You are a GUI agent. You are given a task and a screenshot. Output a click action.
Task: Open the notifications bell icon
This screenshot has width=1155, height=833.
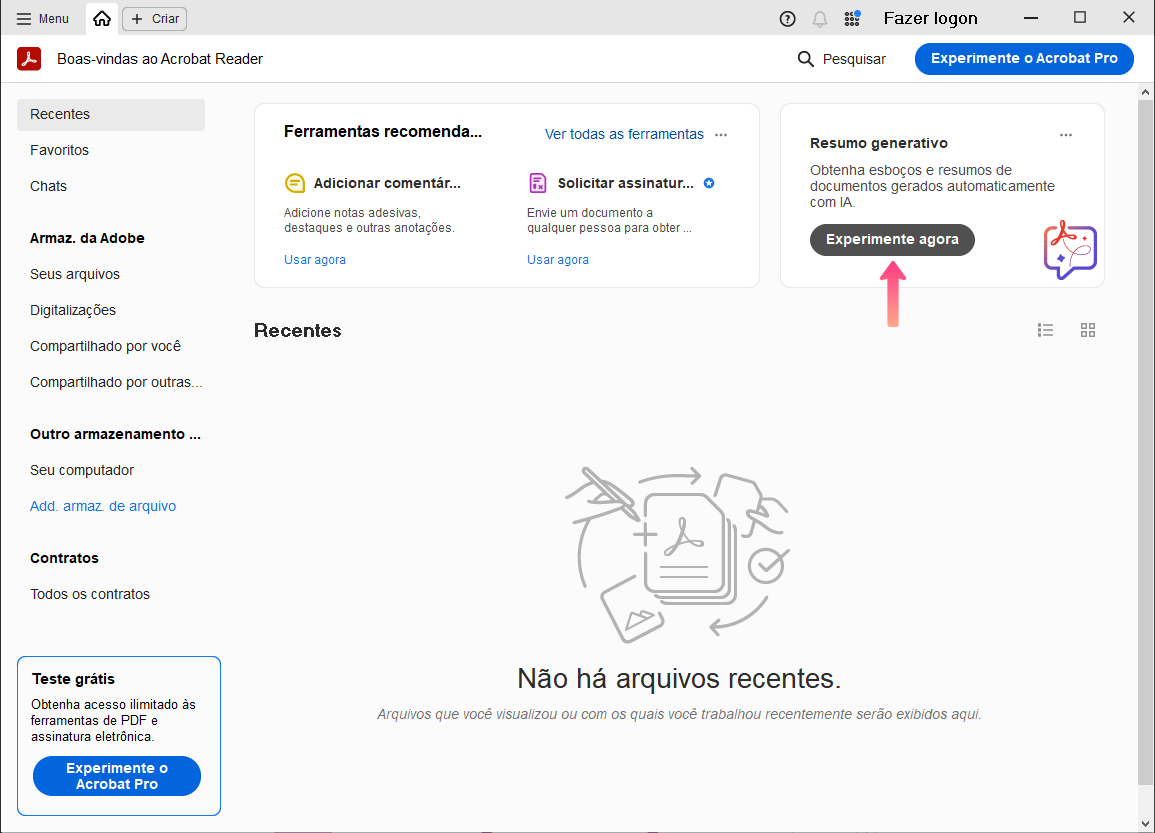(x=820, y=19)
